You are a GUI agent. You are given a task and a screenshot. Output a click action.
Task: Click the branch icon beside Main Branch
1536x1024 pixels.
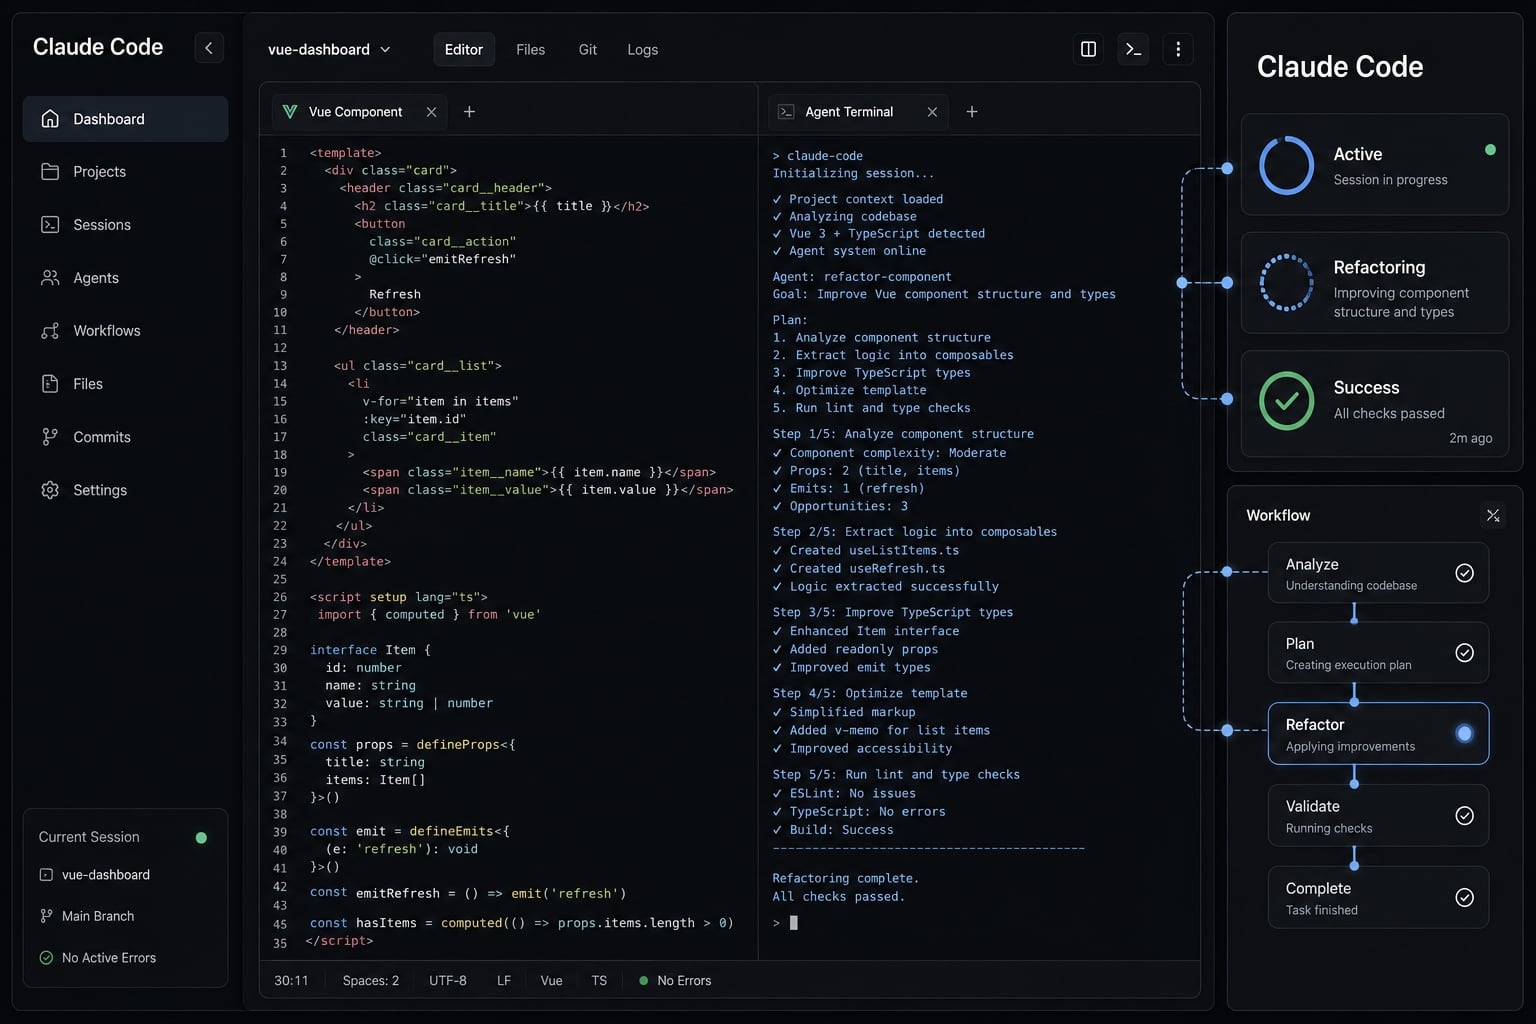[x=46, y=916]
